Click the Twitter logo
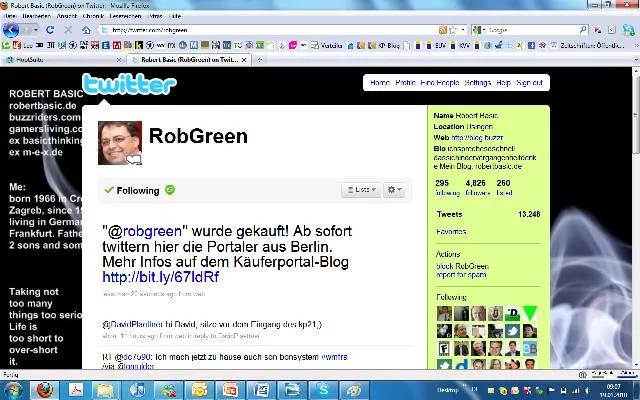This screenshot has width=640, height=400. [x=129, y=84]
